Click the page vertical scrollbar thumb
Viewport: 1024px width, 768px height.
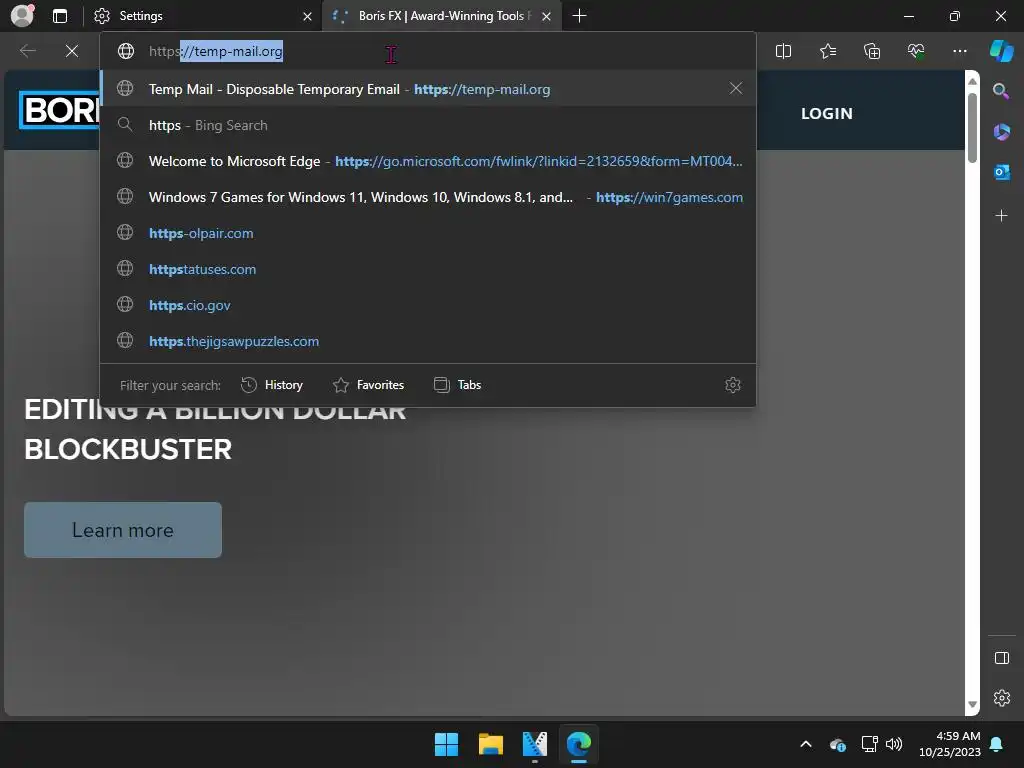972,128
